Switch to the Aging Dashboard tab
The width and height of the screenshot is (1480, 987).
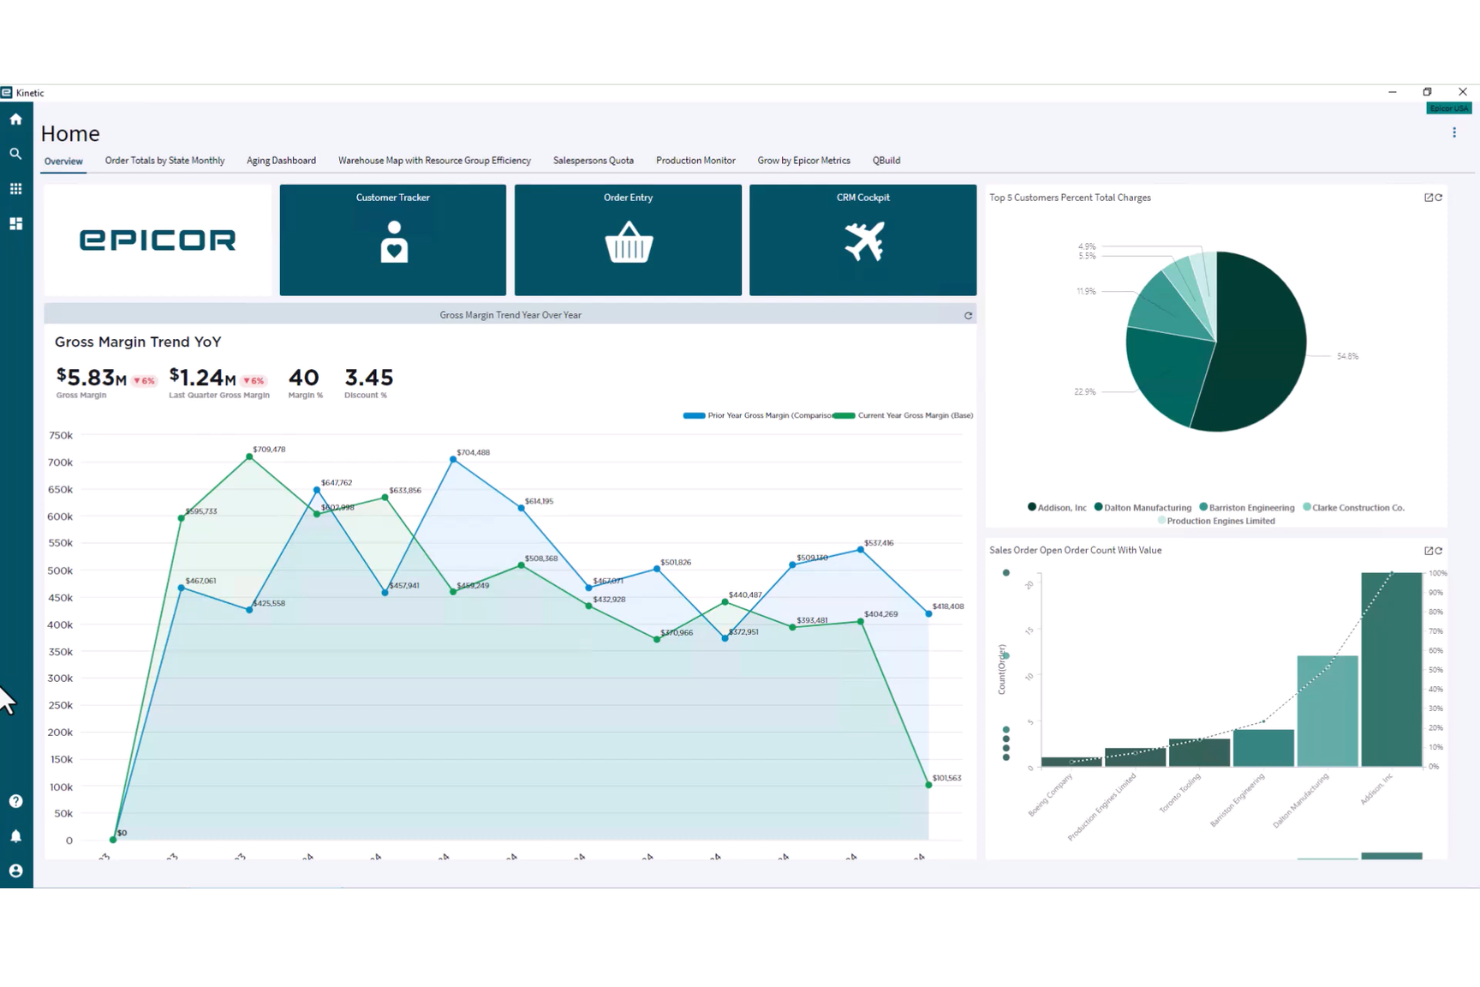(281, 160)
